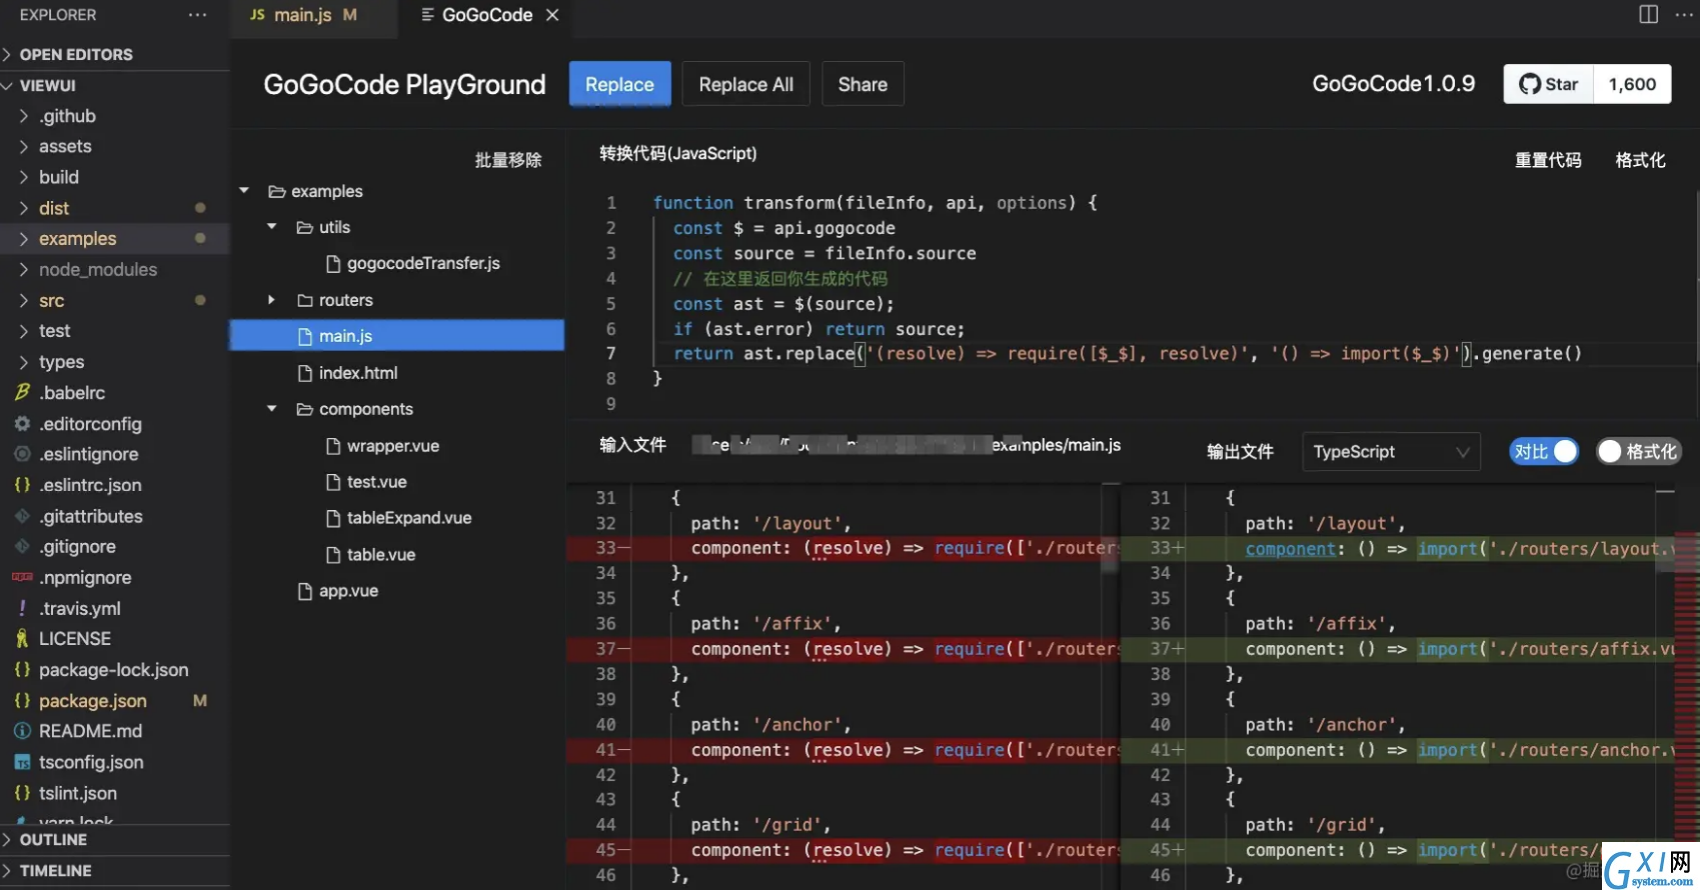Click the .gitattributes git icon

tap(22, 516)
